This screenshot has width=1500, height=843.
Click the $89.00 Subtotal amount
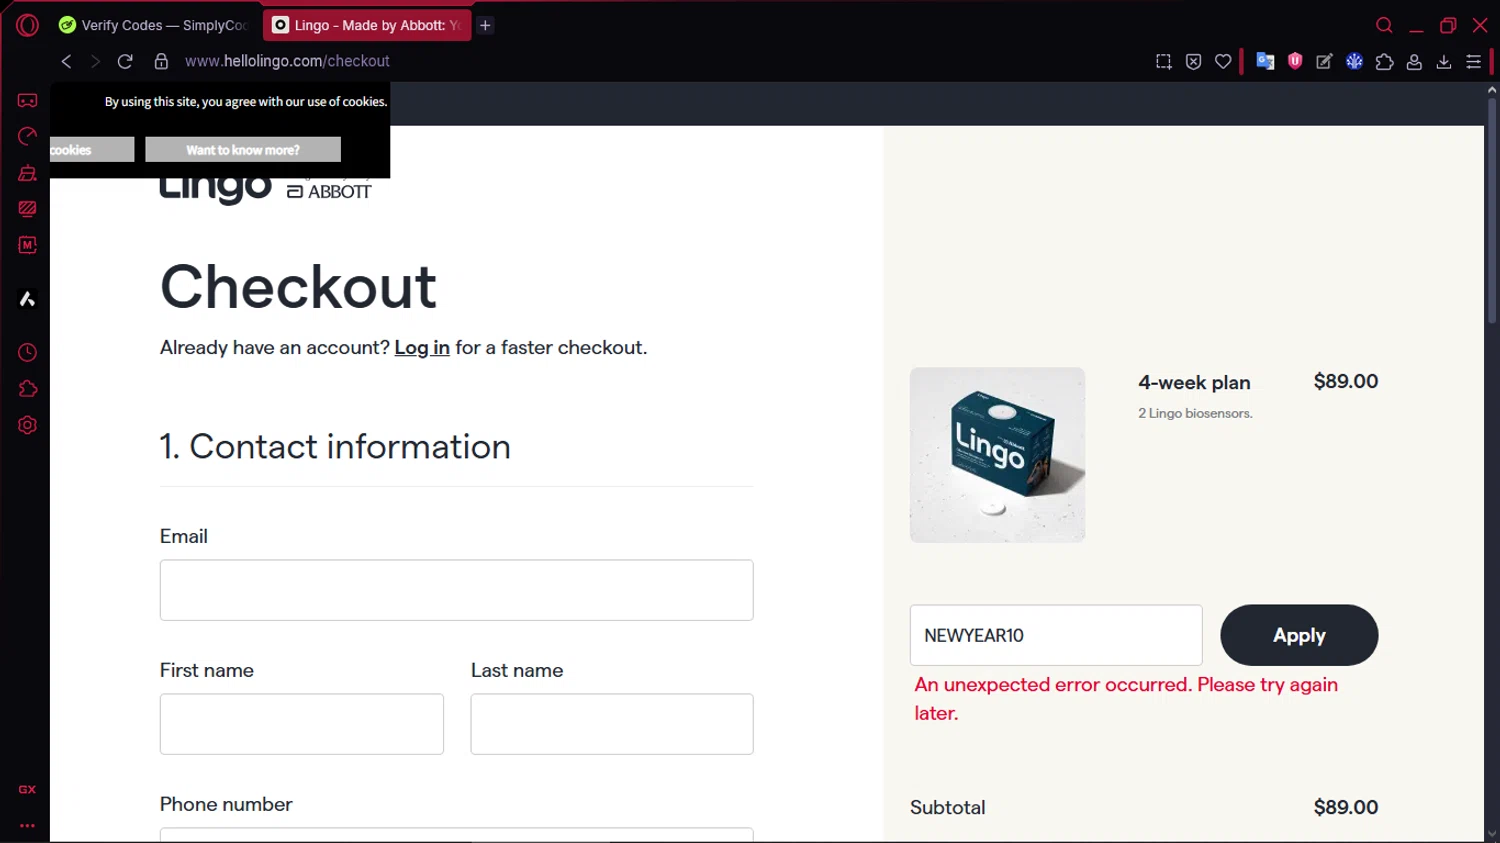click(x=1345, y=807)
